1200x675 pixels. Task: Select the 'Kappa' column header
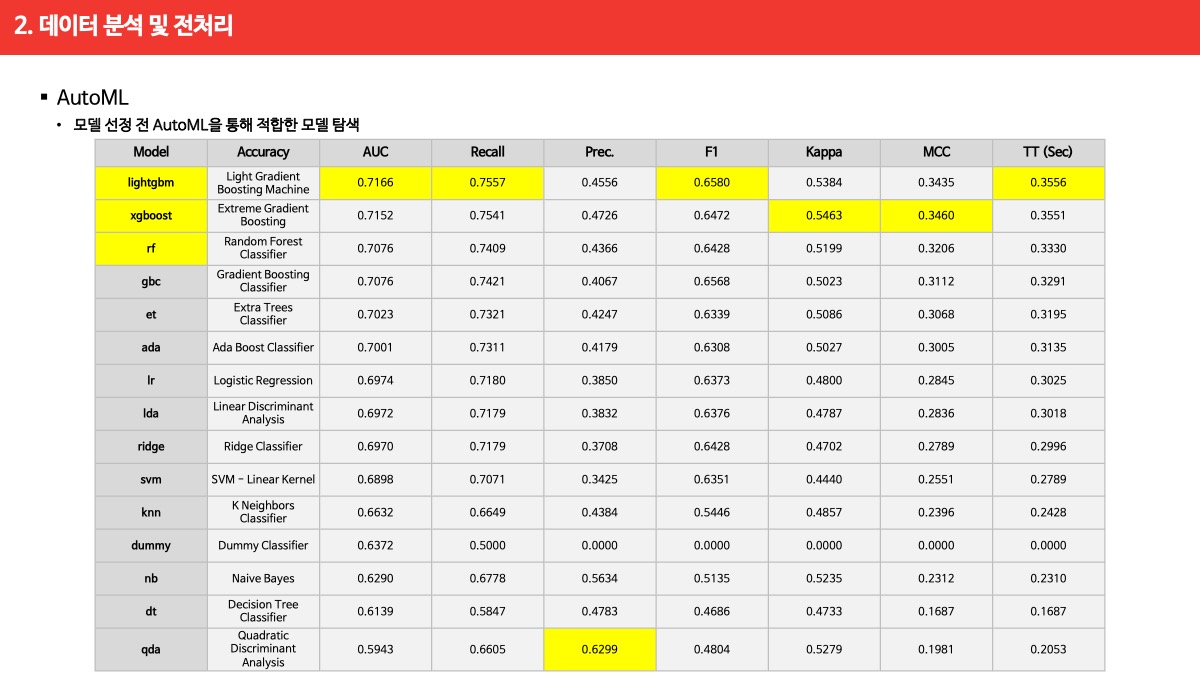[x=823, y=152]
